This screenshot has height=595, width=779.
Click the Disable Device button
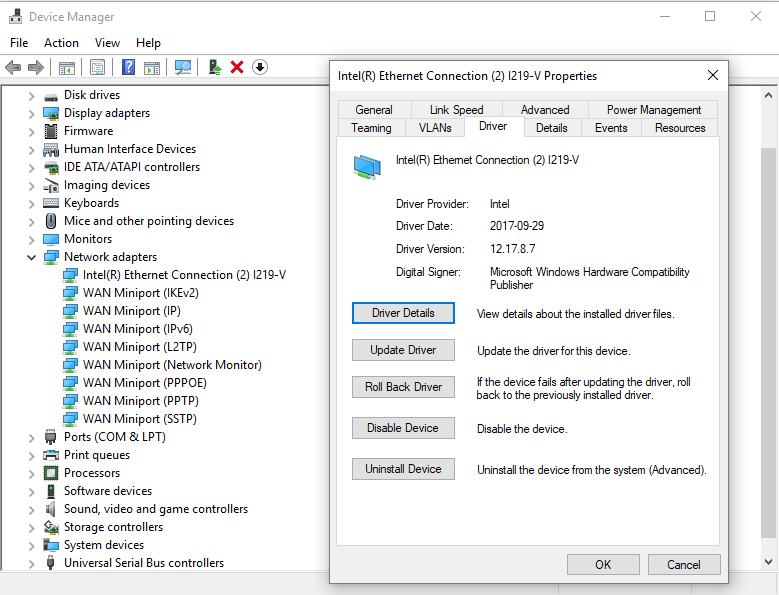tap(403, 428)
